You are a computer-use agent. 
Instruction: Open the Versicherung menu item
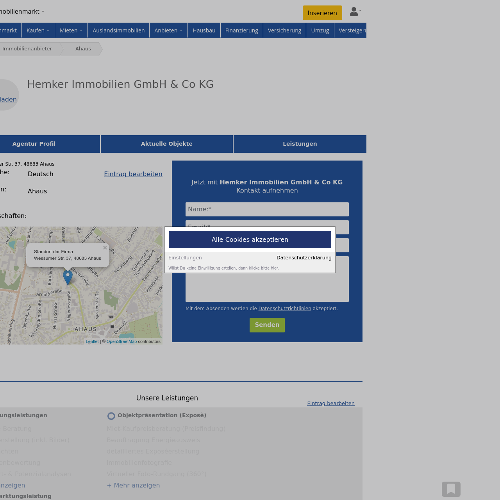point(284,30)
